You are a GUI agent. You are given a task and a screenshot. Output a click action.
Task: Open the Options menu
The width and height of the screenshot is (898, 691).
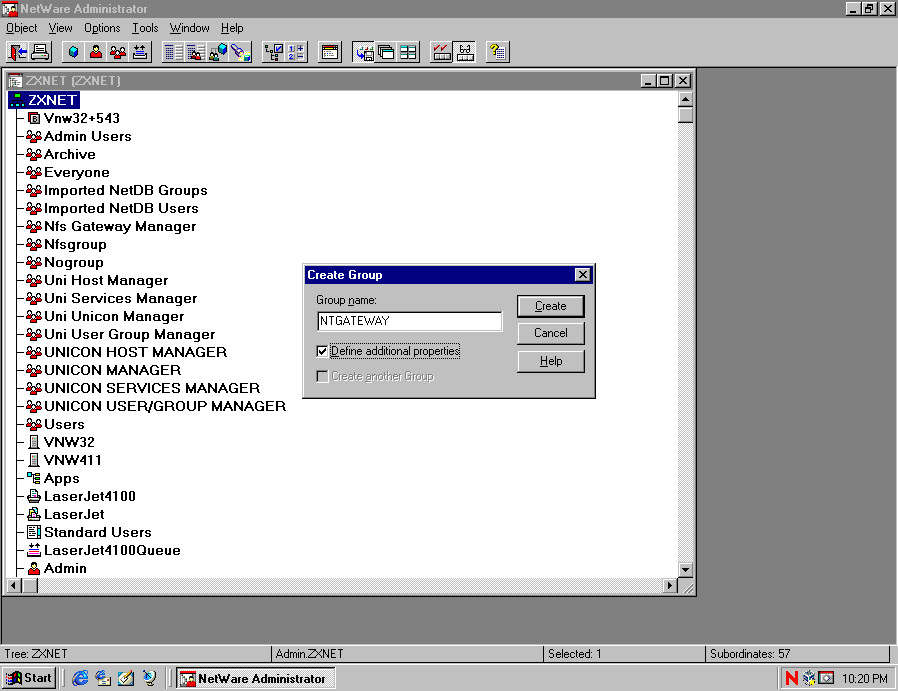[102, 27]
